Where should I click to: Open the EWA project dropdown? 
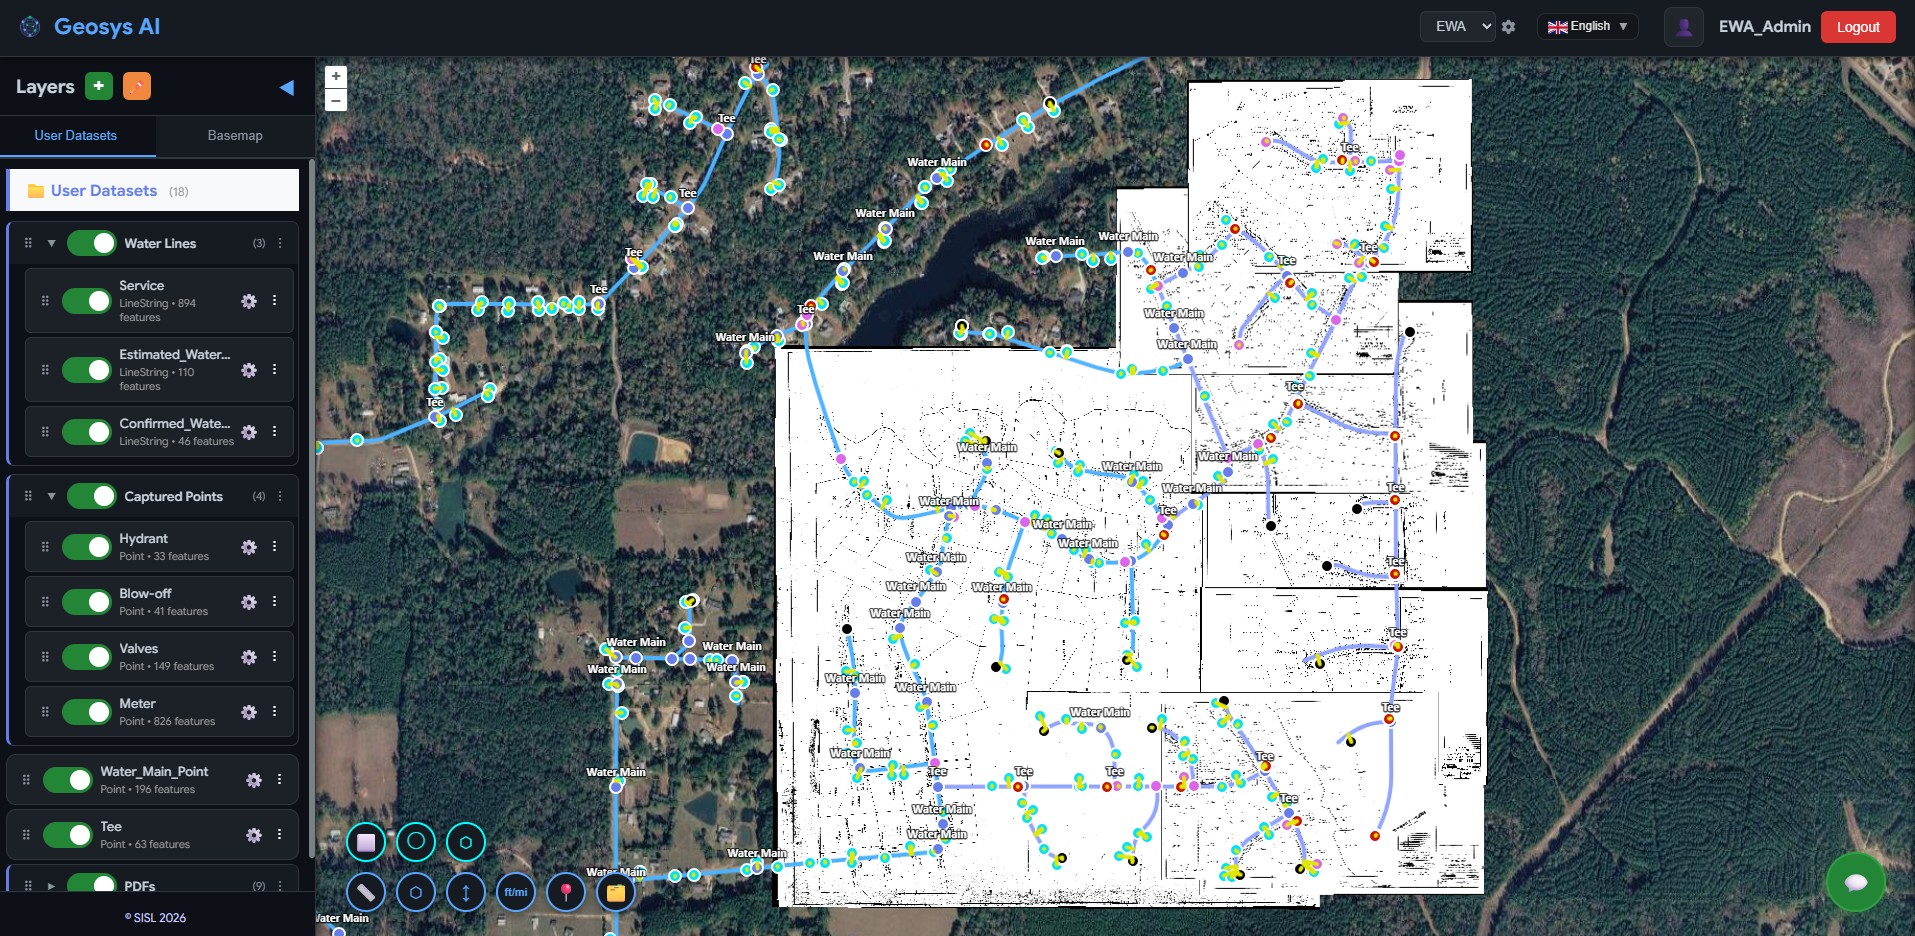pos(1458,27)
